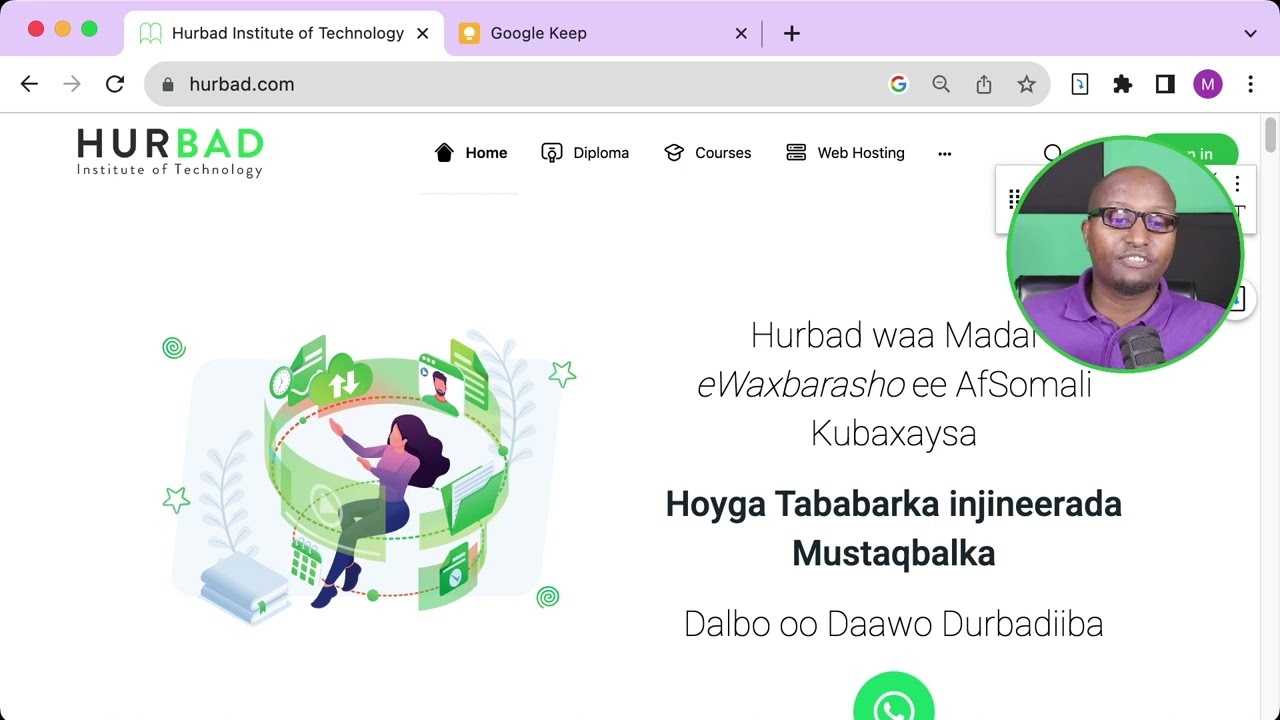Image resolution: width=1280 pixels, height=720 pixels.
Task: Close the Hurbad Institute of Technology tab
Action: click(x=422, y=33)
